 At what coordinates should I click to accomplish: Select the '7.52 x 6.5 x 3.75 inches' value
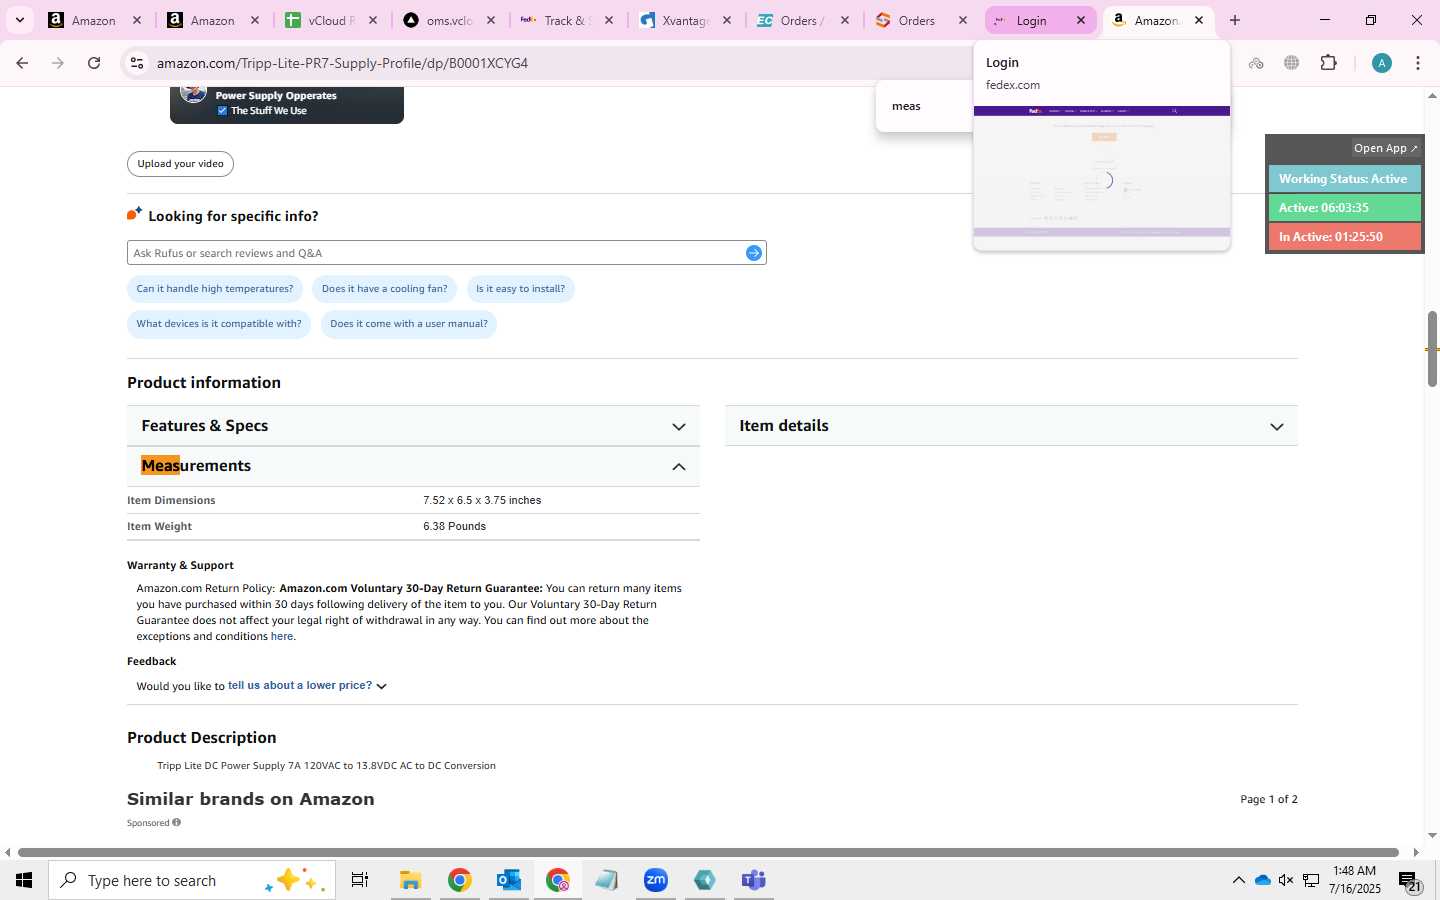482,500
